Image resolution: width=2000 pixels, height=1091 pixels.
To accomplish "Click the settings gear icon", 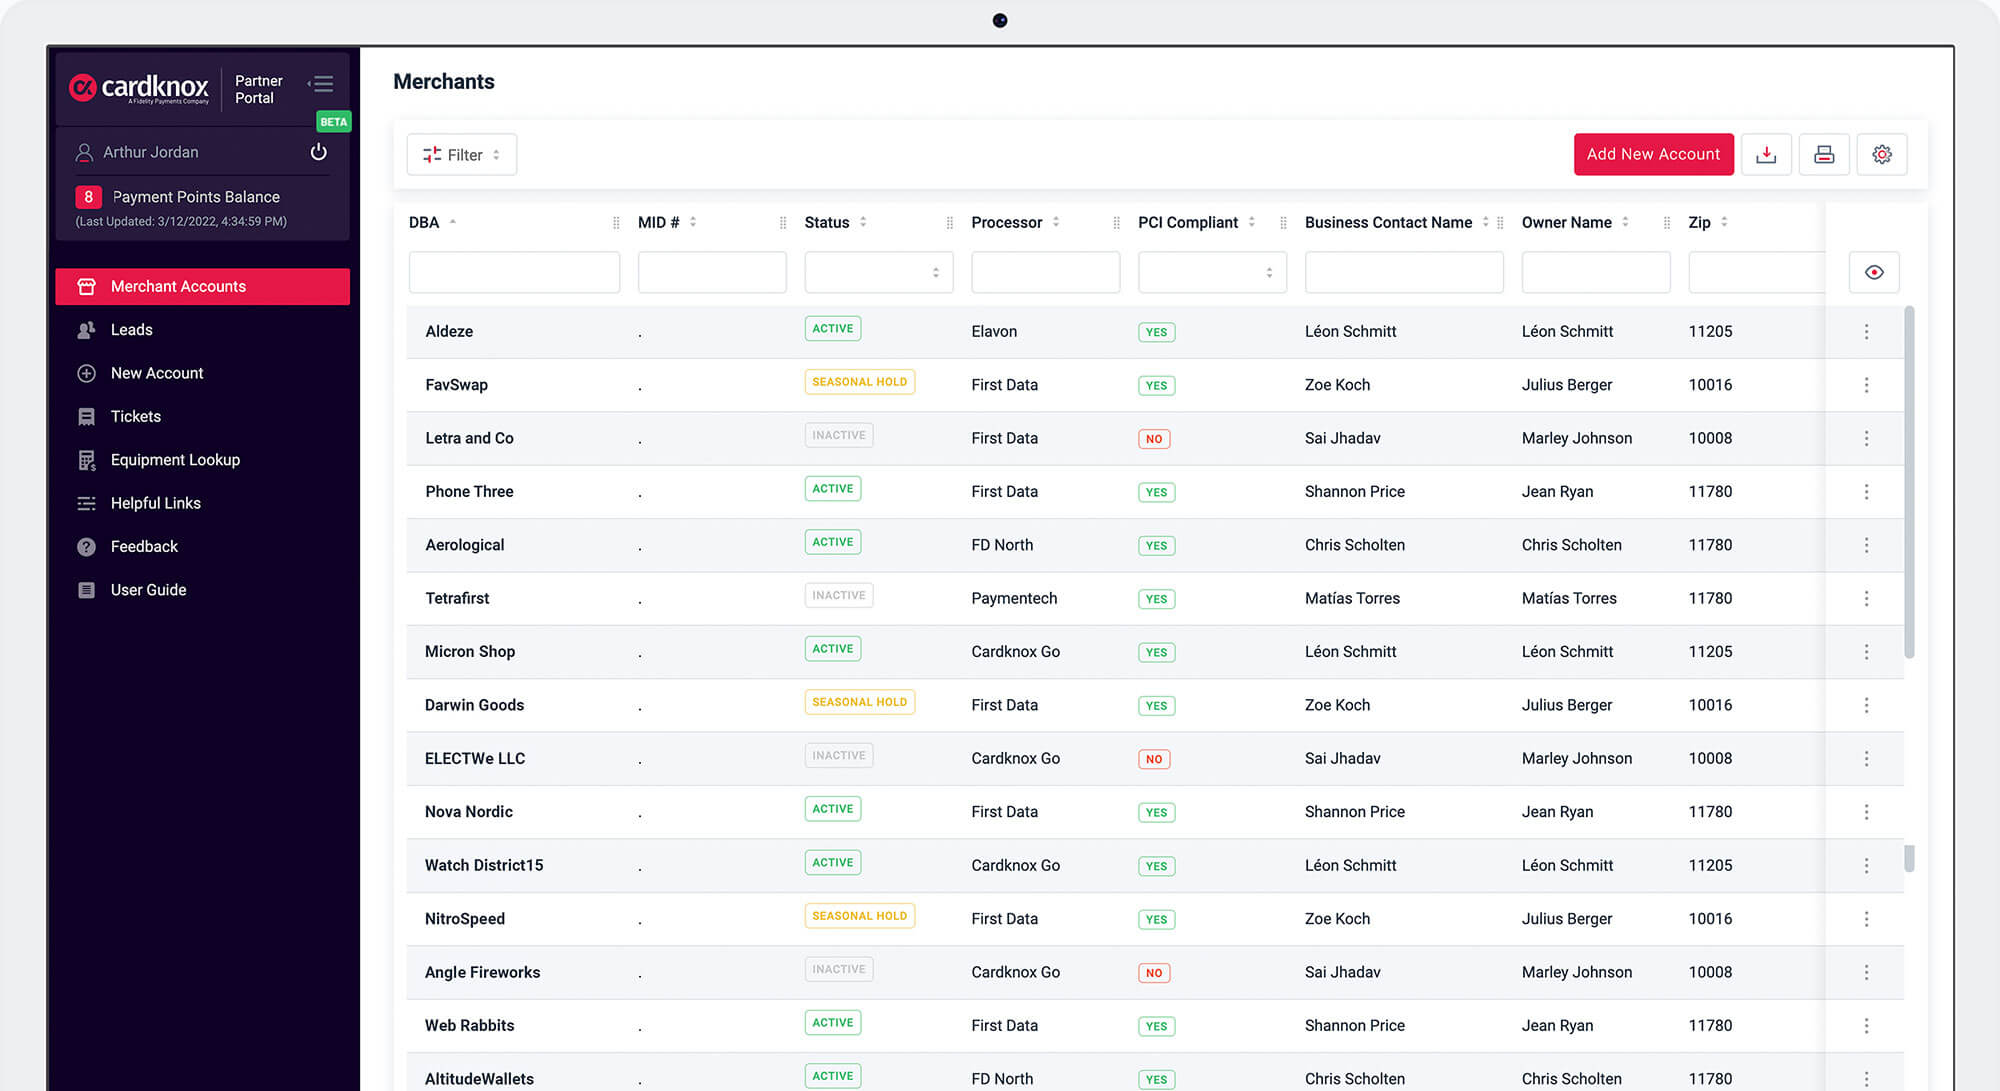I will coord(1883,155).
